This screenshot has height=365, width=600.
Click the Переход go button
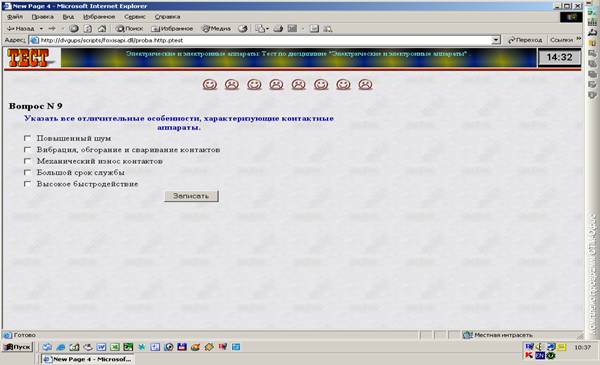click(x=525, y=40)
